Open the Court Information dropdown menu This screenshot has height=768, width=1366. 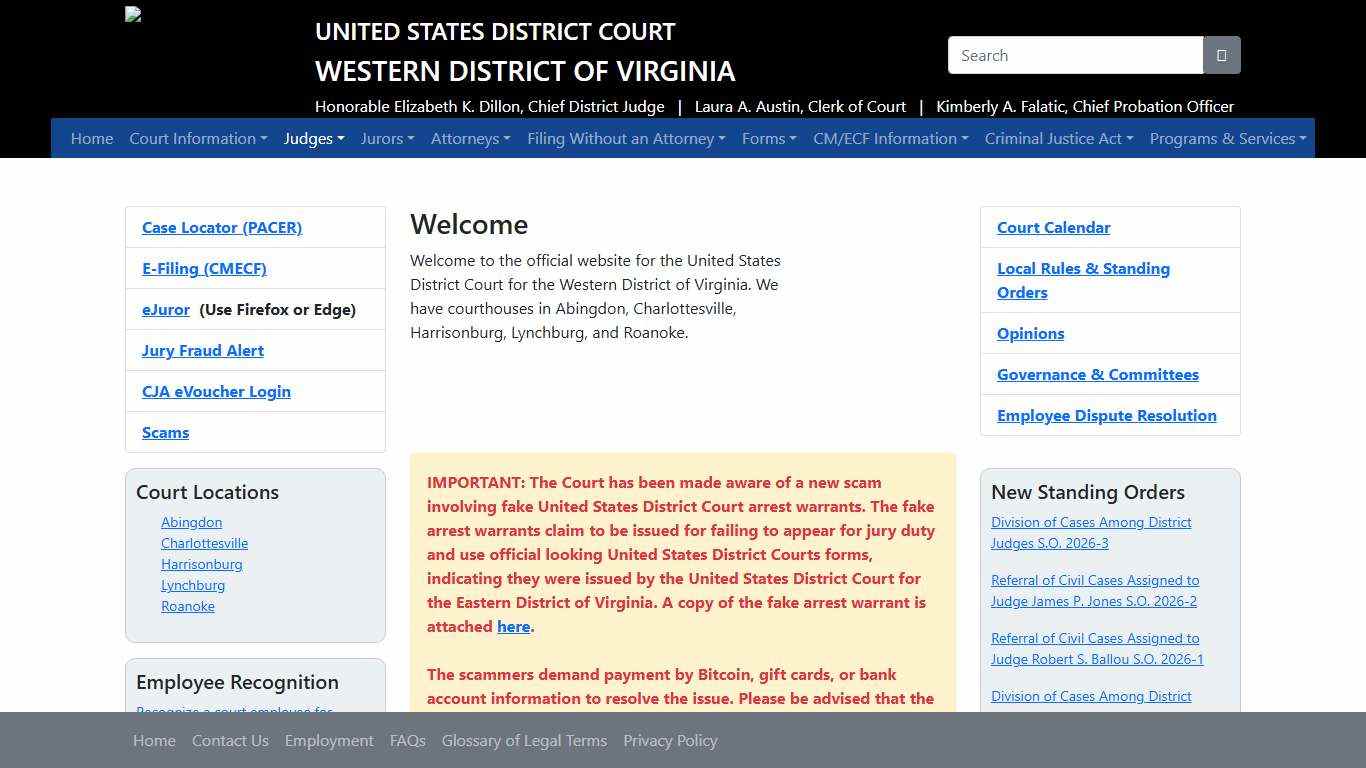tap(198, 138)
